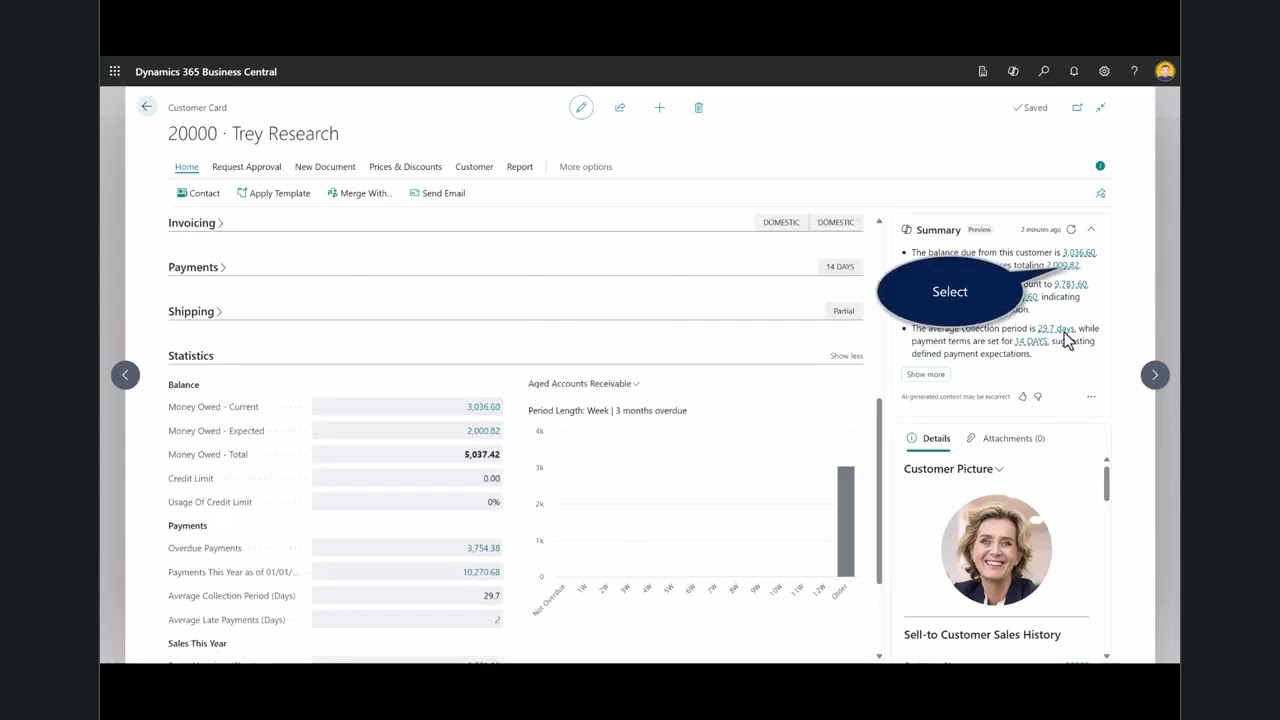Expand the Shipping section
This screenshot has height=720, width=1280.
point(195,311)
